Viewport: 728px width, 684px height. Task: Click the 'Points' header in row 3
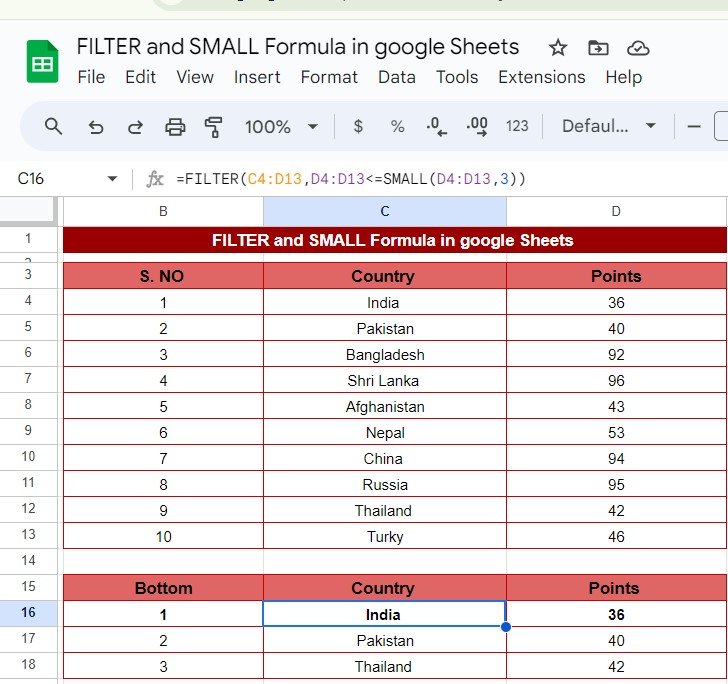616,276
